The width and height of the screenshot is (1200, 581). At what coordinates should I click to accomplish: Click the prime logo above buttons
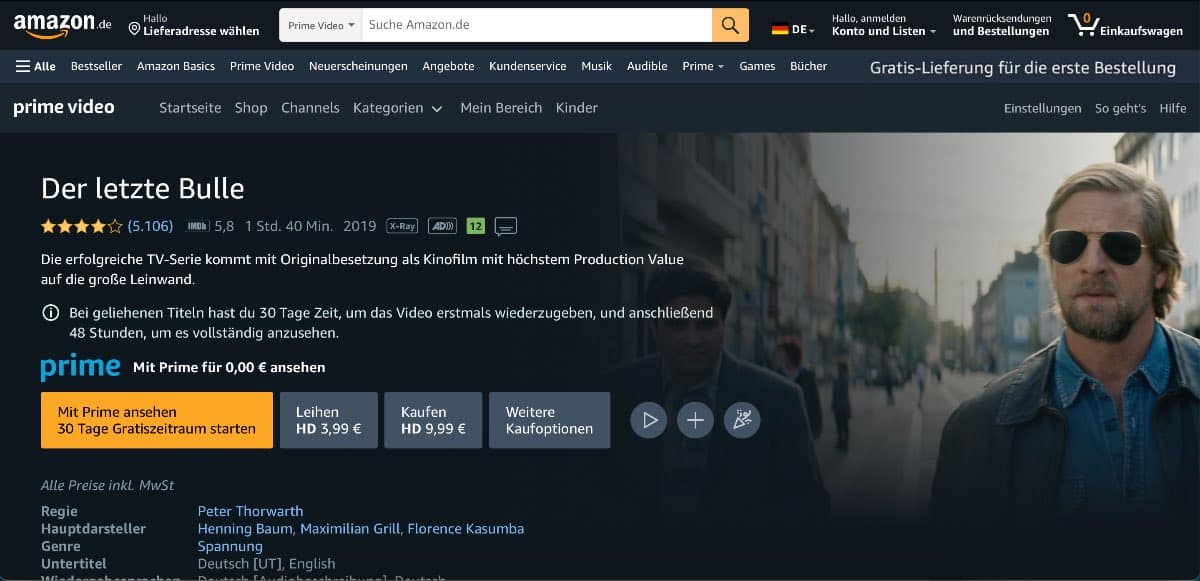pos(81,367)
